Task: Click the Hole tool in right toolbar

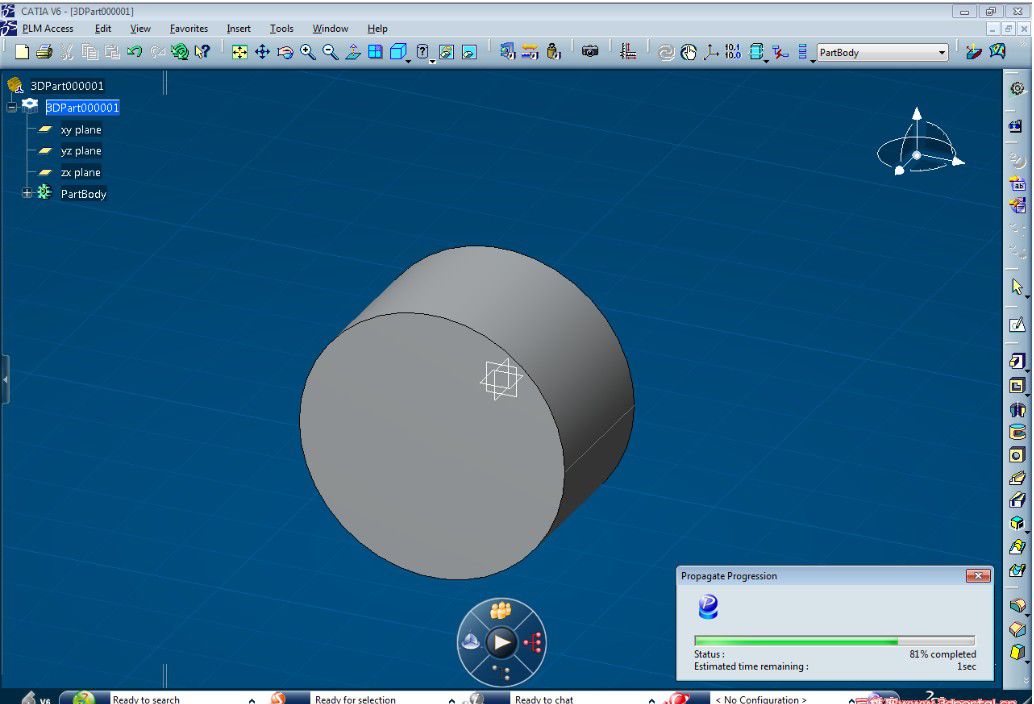Action: 1017,455
